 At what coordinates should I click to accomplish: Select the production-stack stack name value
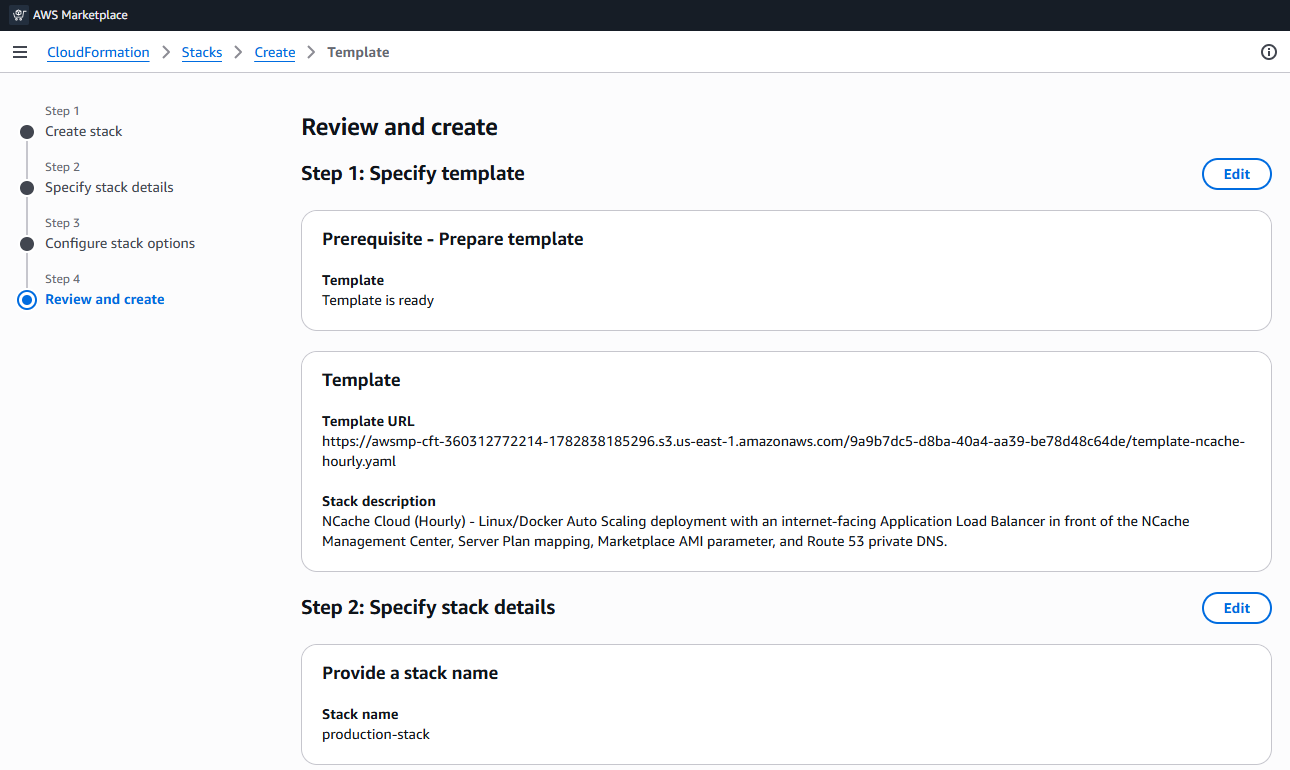coord(376,734)
